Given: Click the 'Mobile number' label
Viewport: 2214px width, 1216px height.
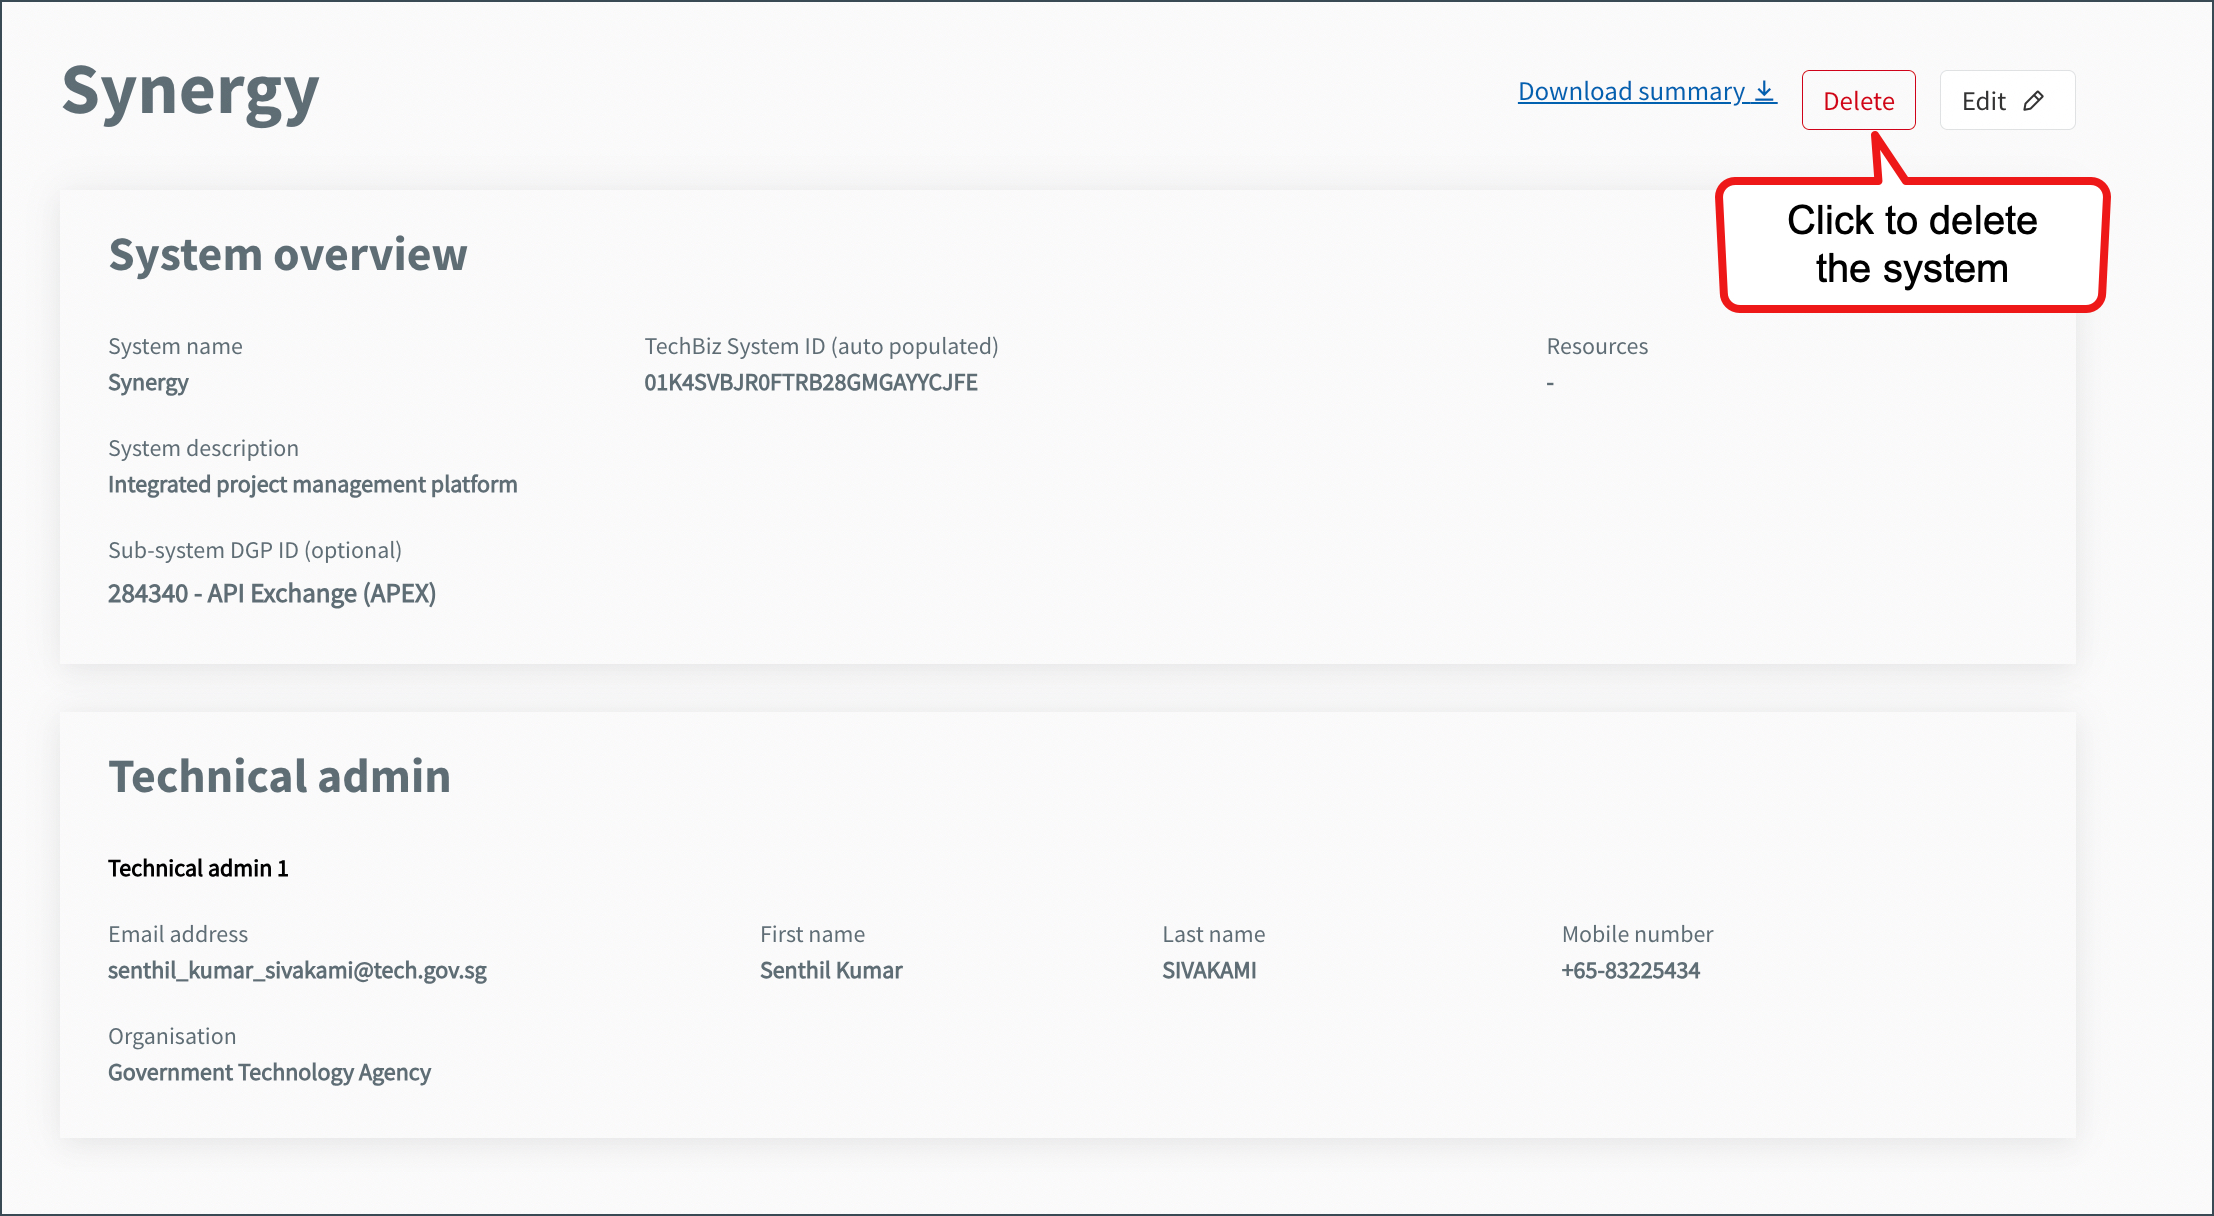Looking at the screenshot, I should tap(1637, 934).
